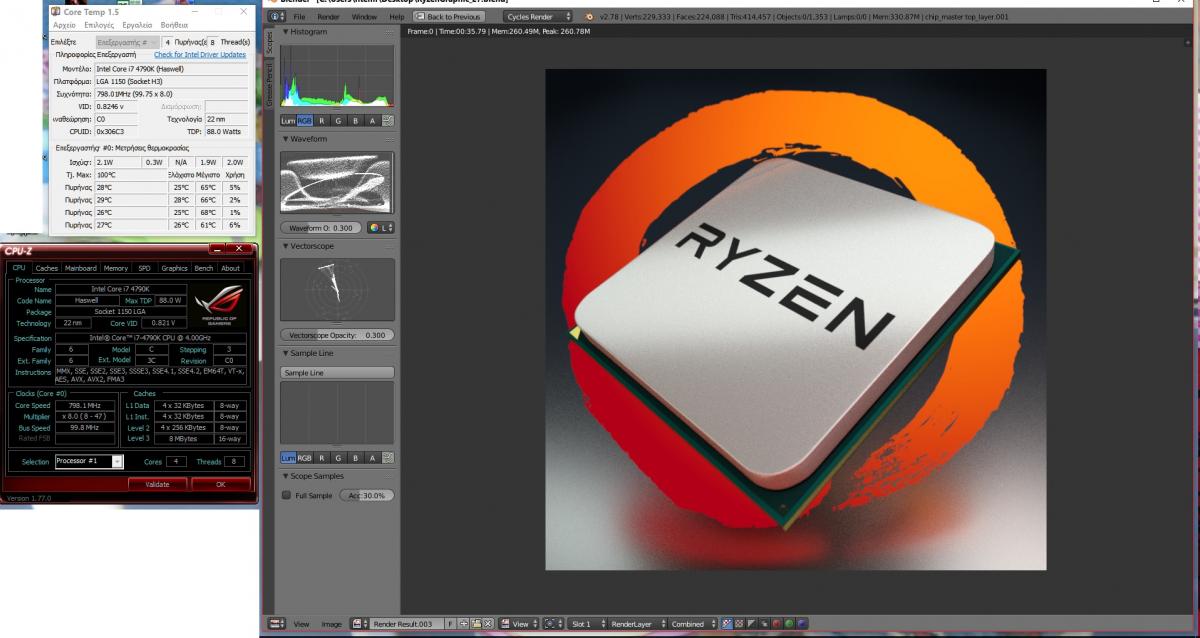This screenshot has height=638, width=1200.
Task: Open image editor Image menu in footer
Action: (331, 624)
